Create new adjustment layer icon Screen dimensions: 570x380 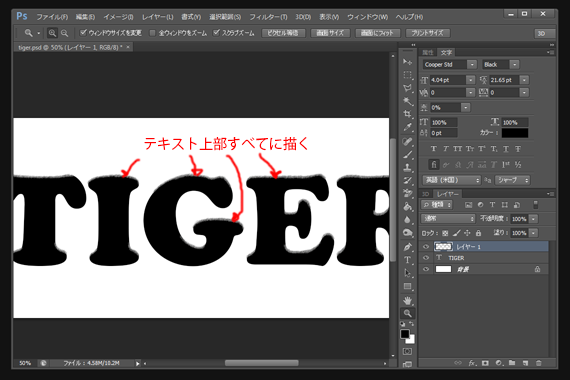[x=499, y=363]
